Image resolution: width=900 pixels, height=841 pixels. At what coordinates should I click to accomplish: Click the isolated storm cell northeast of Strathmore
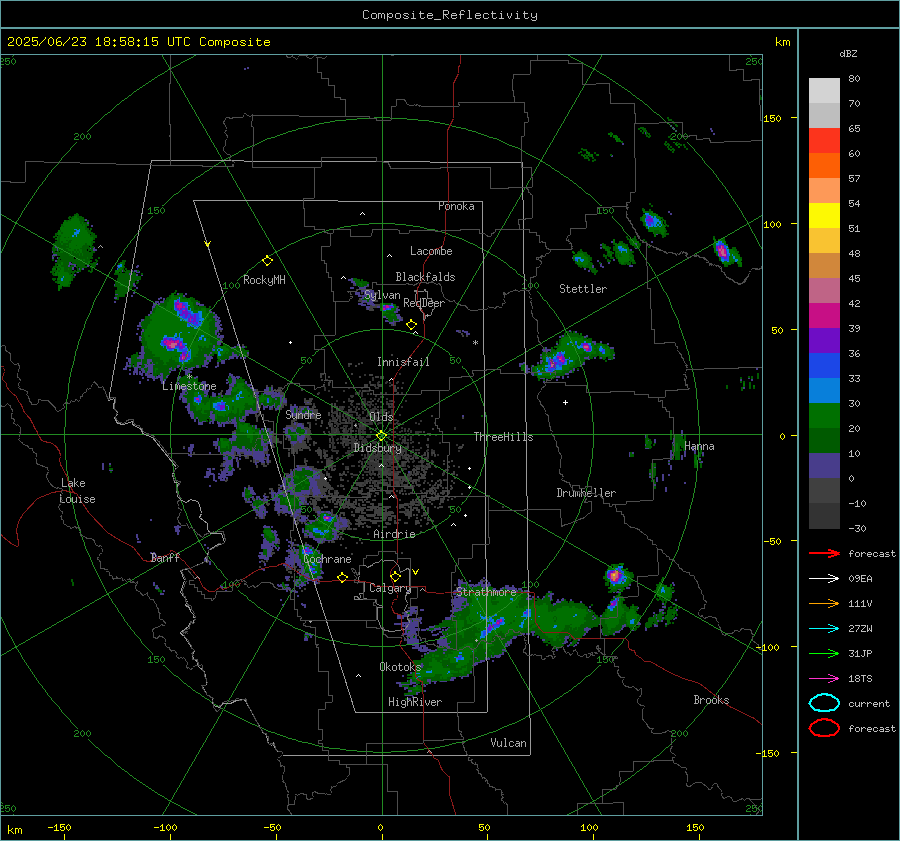(x=616, y=576)
